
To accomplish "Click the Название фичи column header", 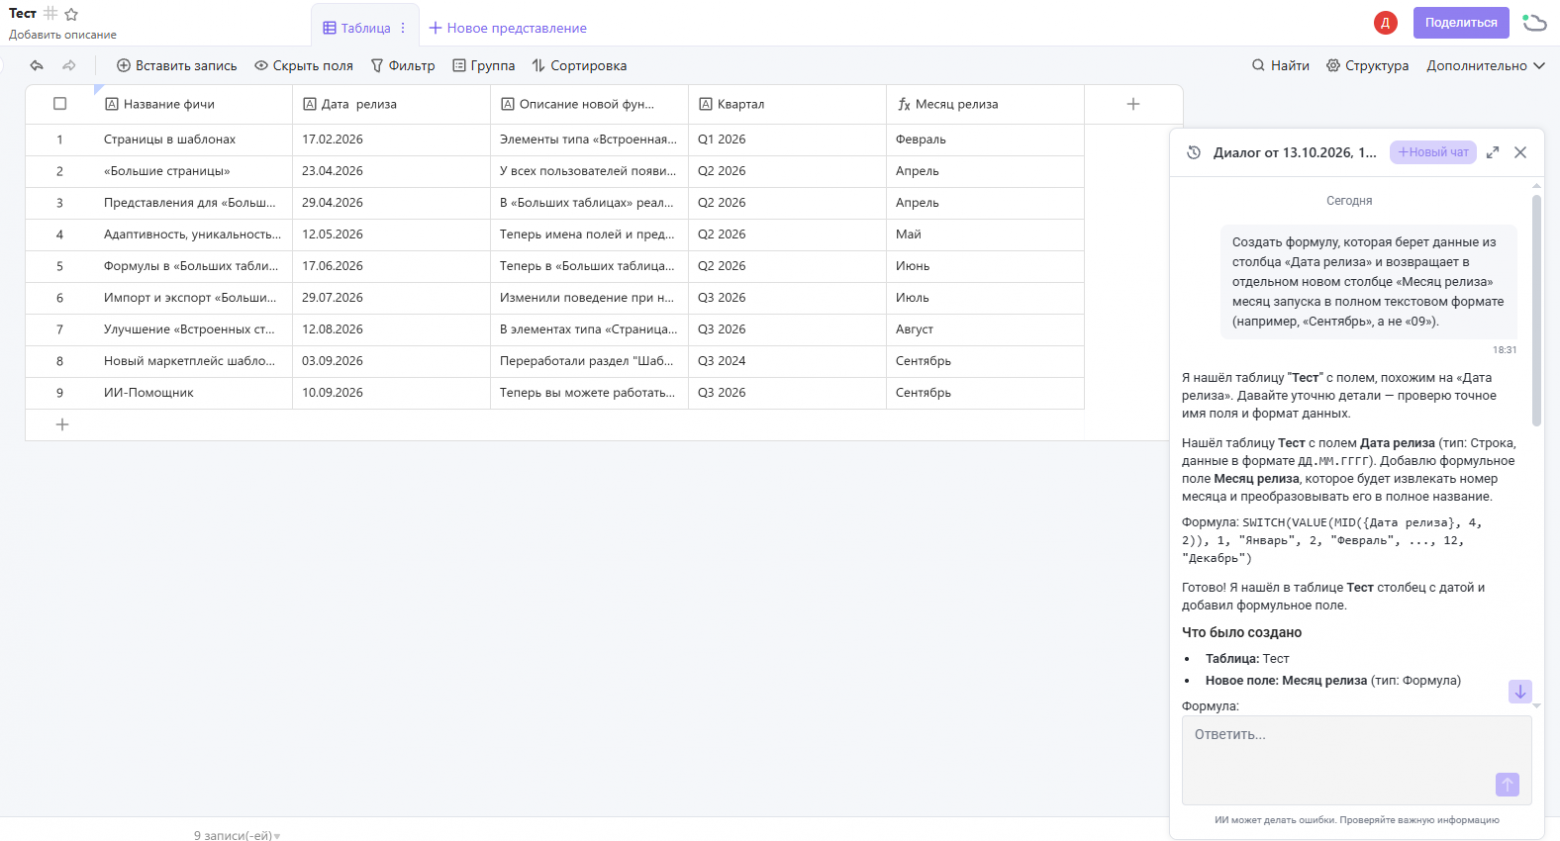I will 193,104.
